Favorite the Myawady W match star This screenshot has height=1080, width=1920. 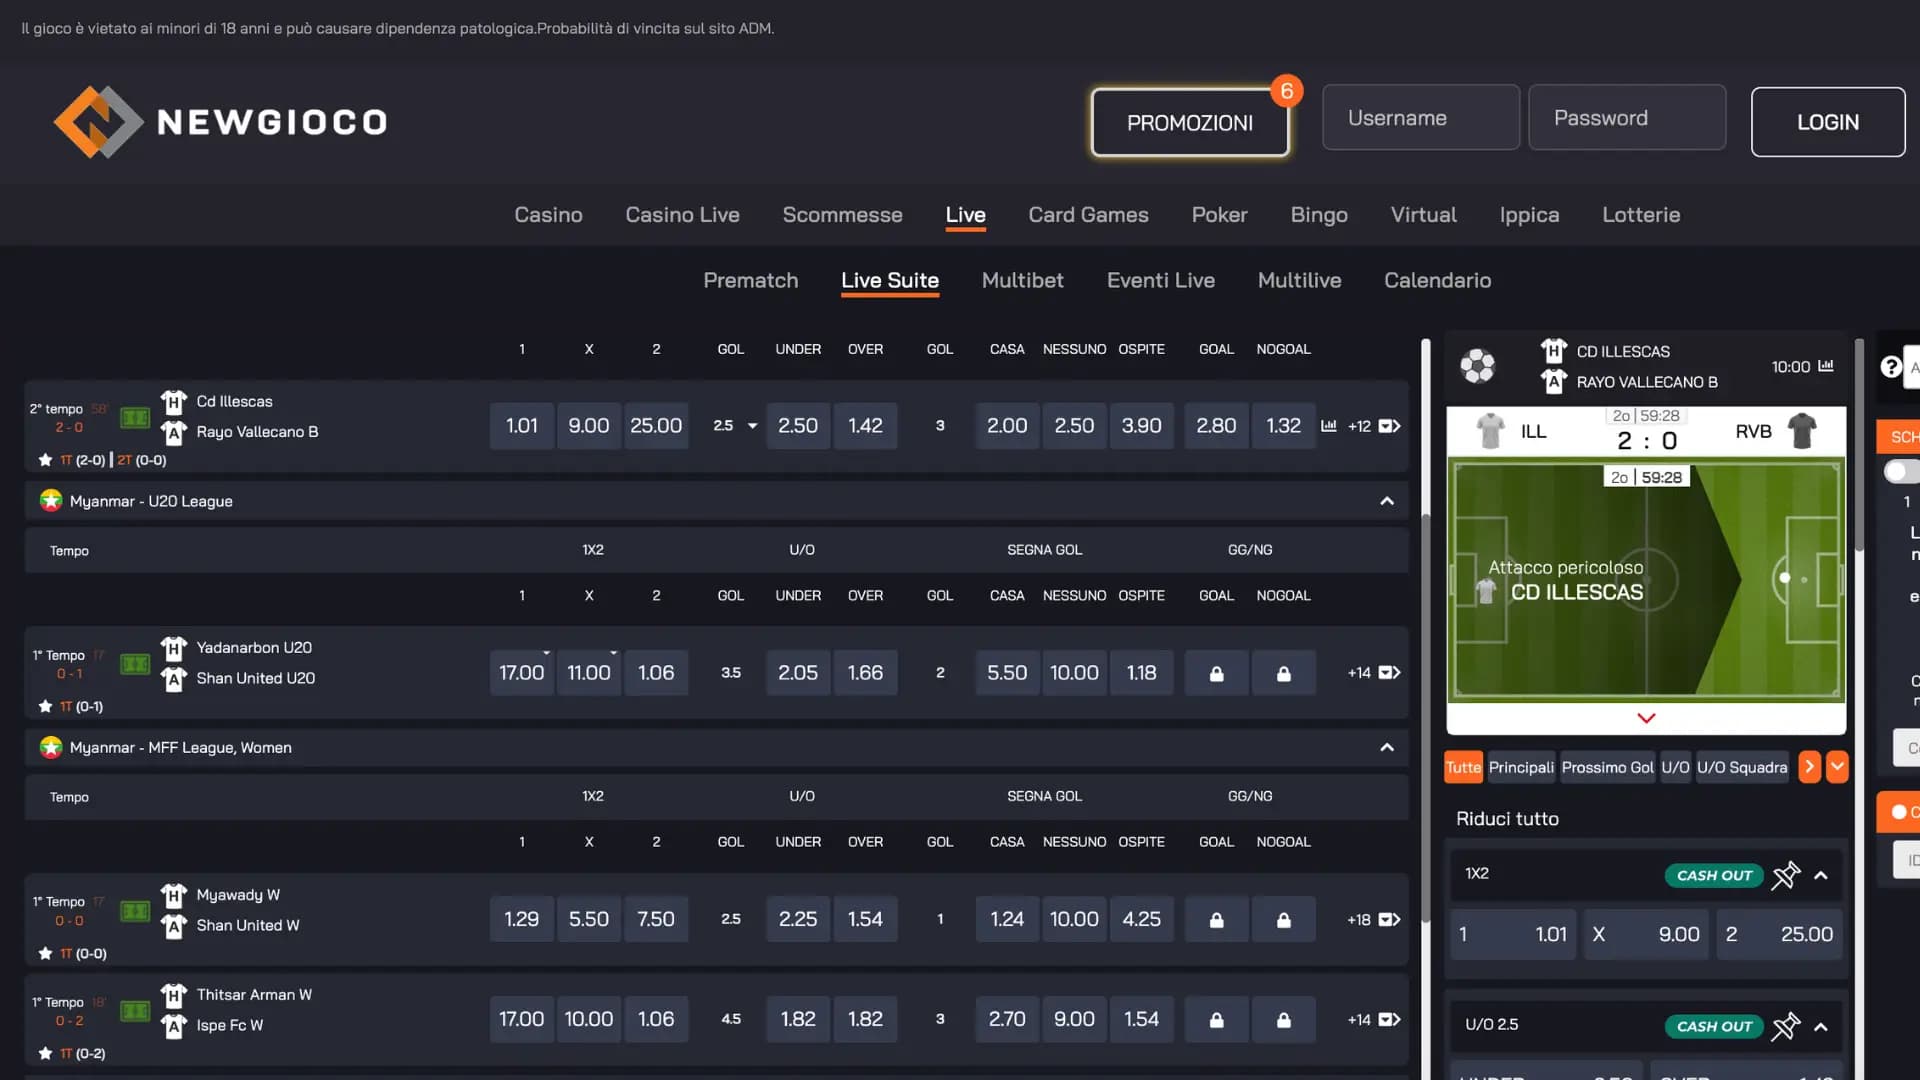[45, 953]
